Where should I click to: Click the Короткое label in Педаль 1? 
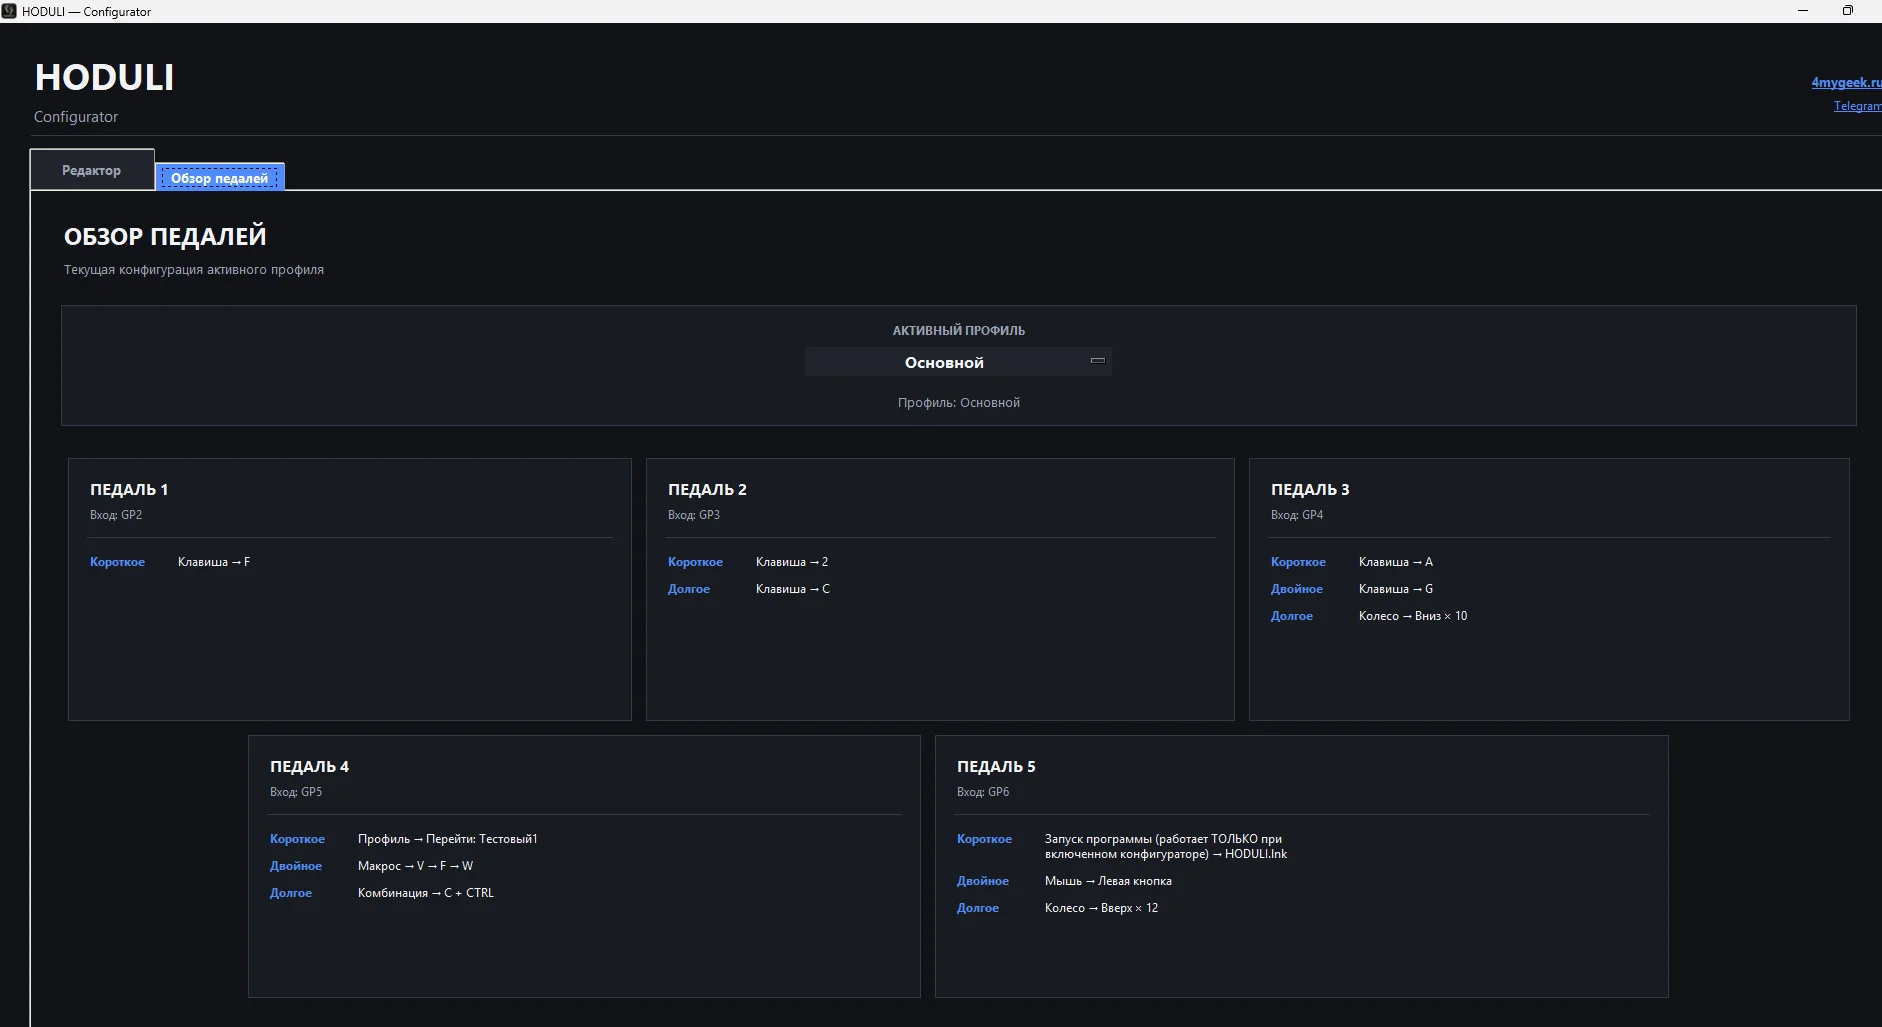point(118,562)
